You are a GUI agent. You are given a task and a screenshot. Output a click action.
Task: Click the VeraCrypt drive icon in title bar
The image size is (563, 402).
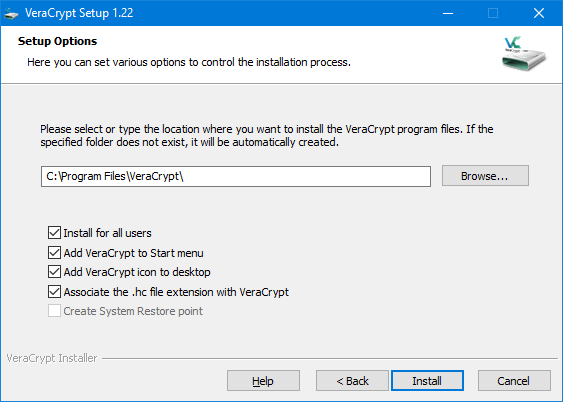[x=11, y=14]
